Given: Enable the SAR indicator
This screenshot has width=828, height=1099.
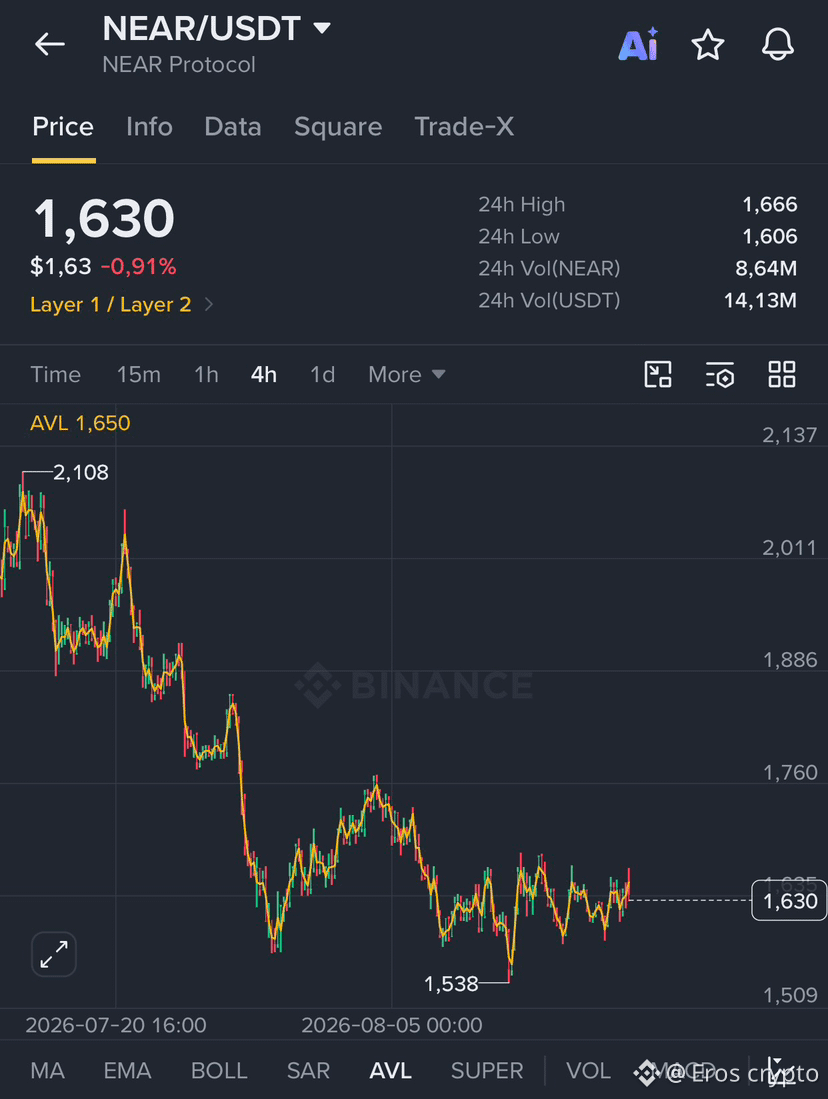Looking at the screenshot, I should coord(308,1071).
